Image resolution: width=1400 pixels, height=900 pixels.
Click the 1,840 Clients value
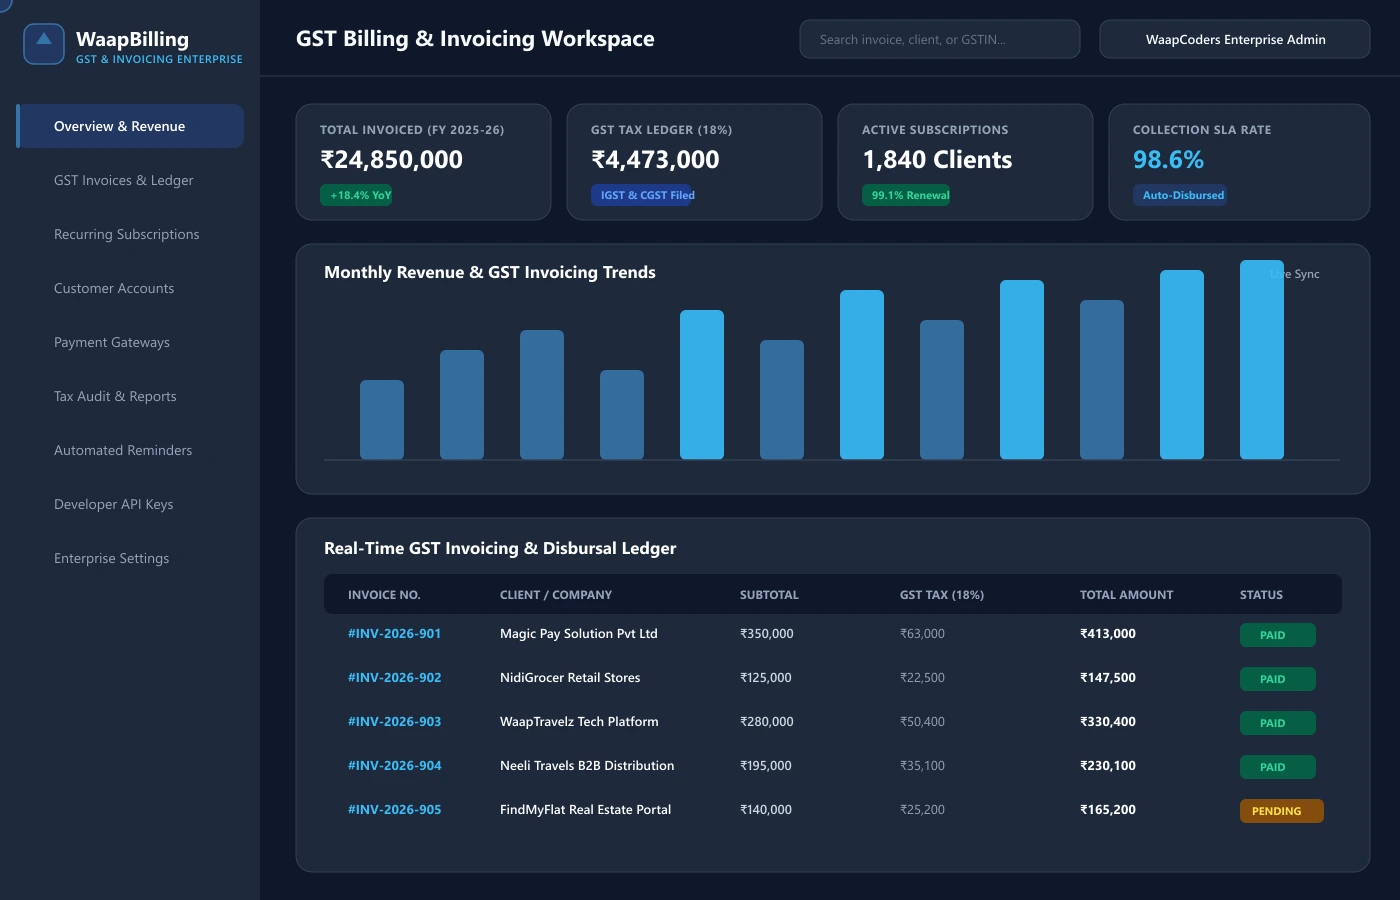(937, 160)
